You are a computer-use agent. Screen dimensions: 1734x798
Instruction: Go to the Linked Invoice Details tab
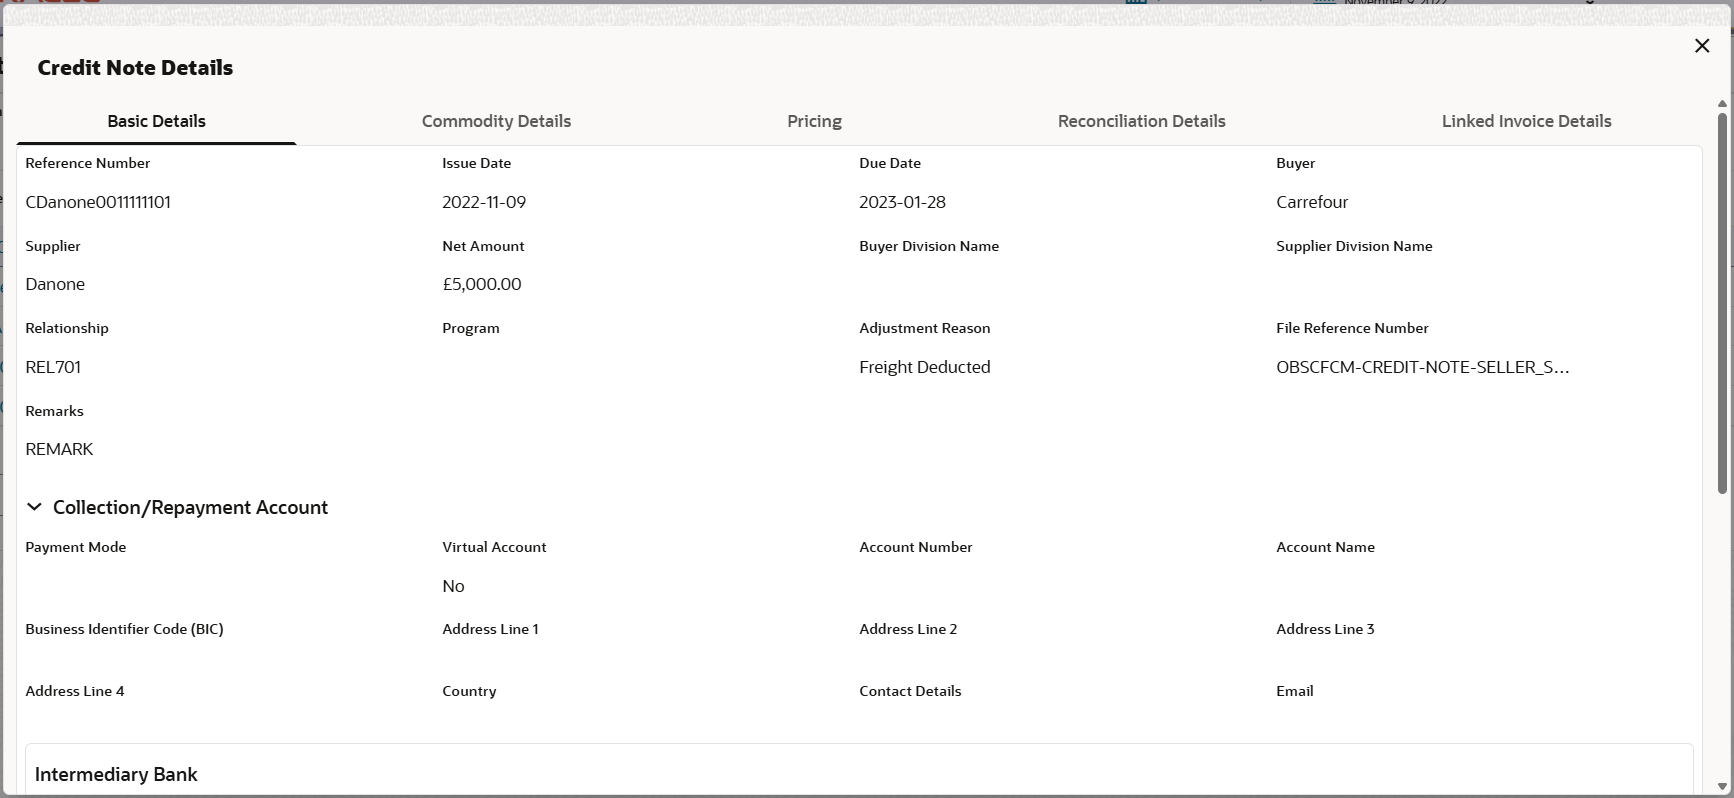coord(1526,121)
